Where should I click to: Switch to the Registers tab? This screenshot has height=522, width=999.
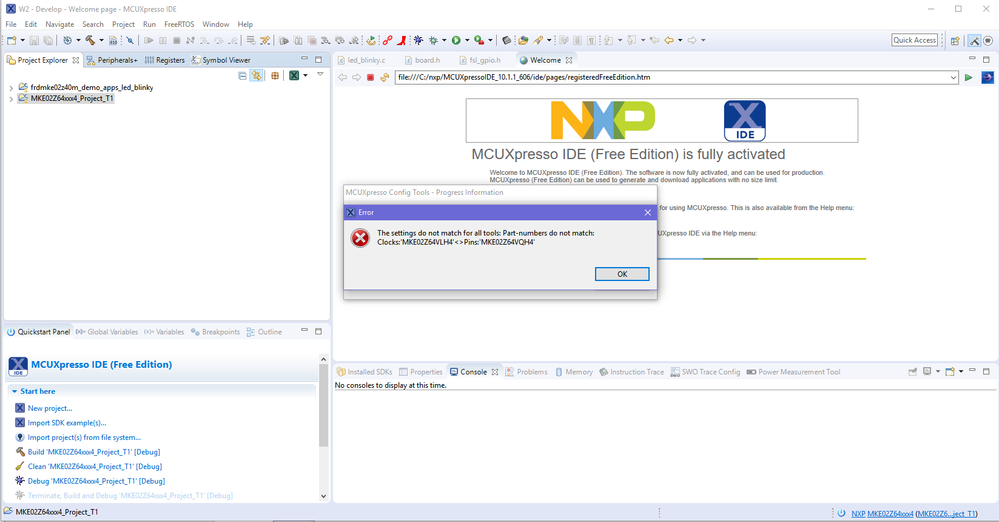[x=165, y=60]
